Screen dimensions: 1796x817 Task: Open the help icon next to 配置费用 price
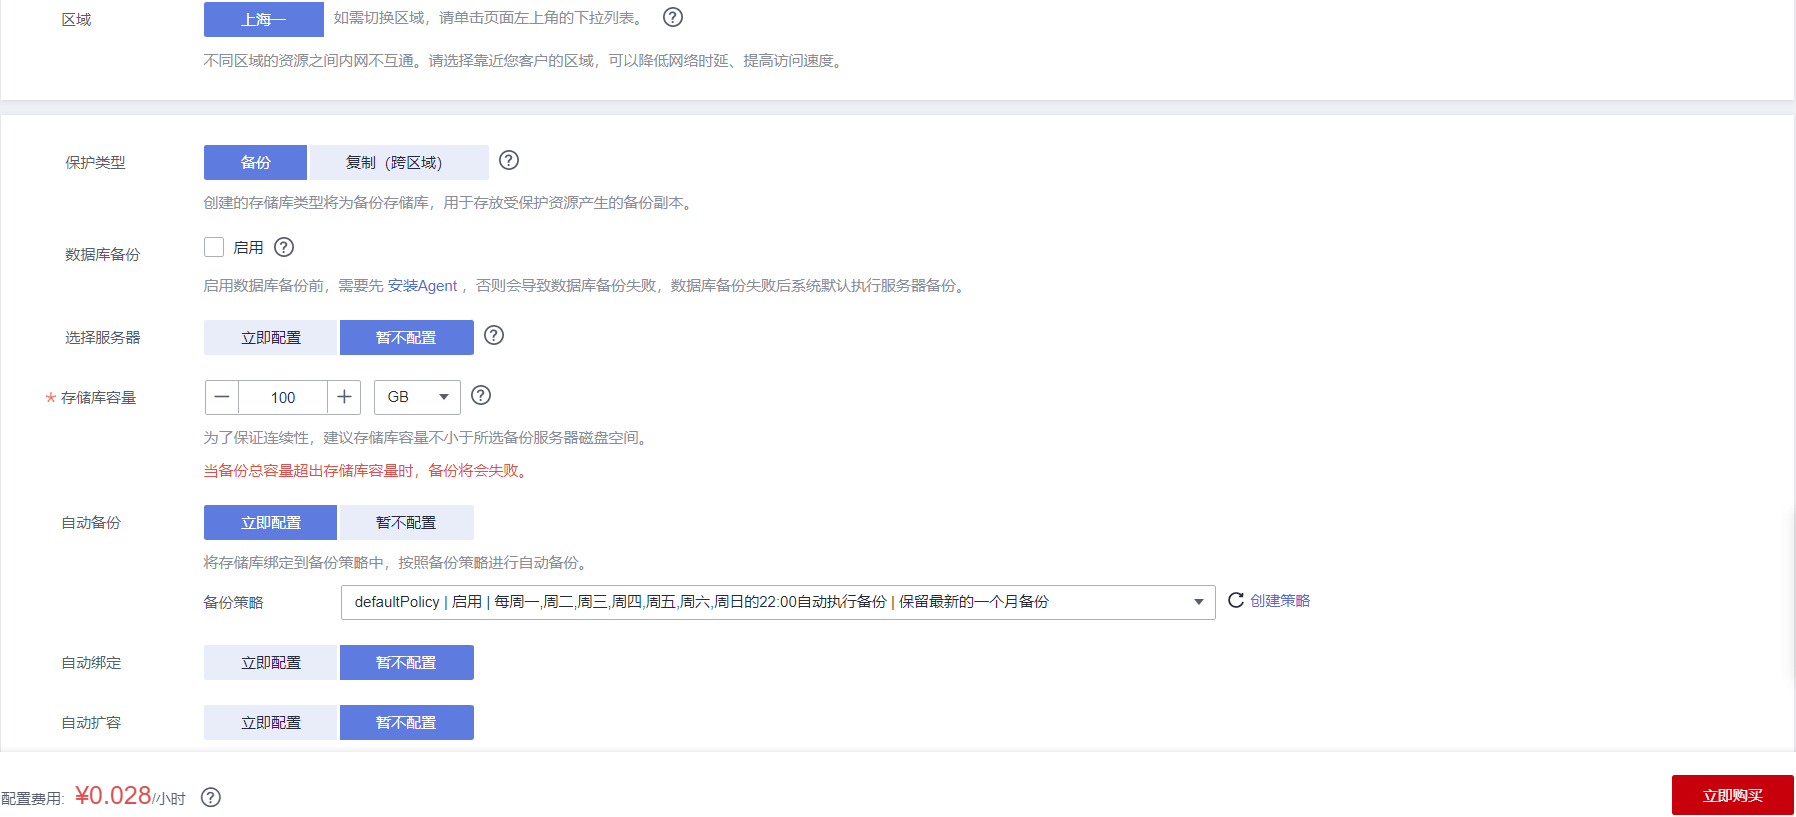211,797
